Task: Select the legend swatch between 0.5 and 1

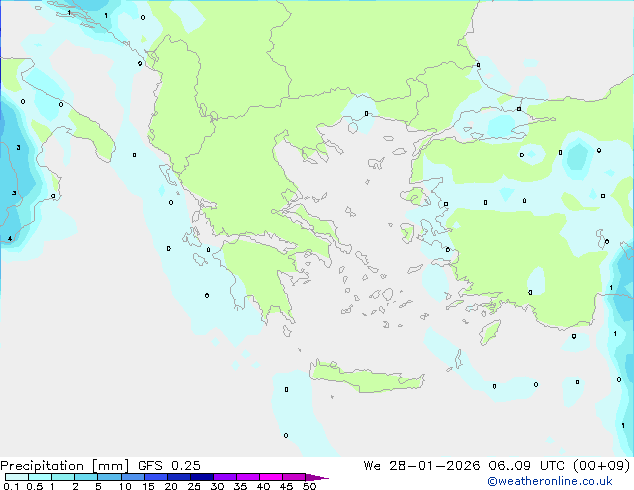Action: pos(40,477)
